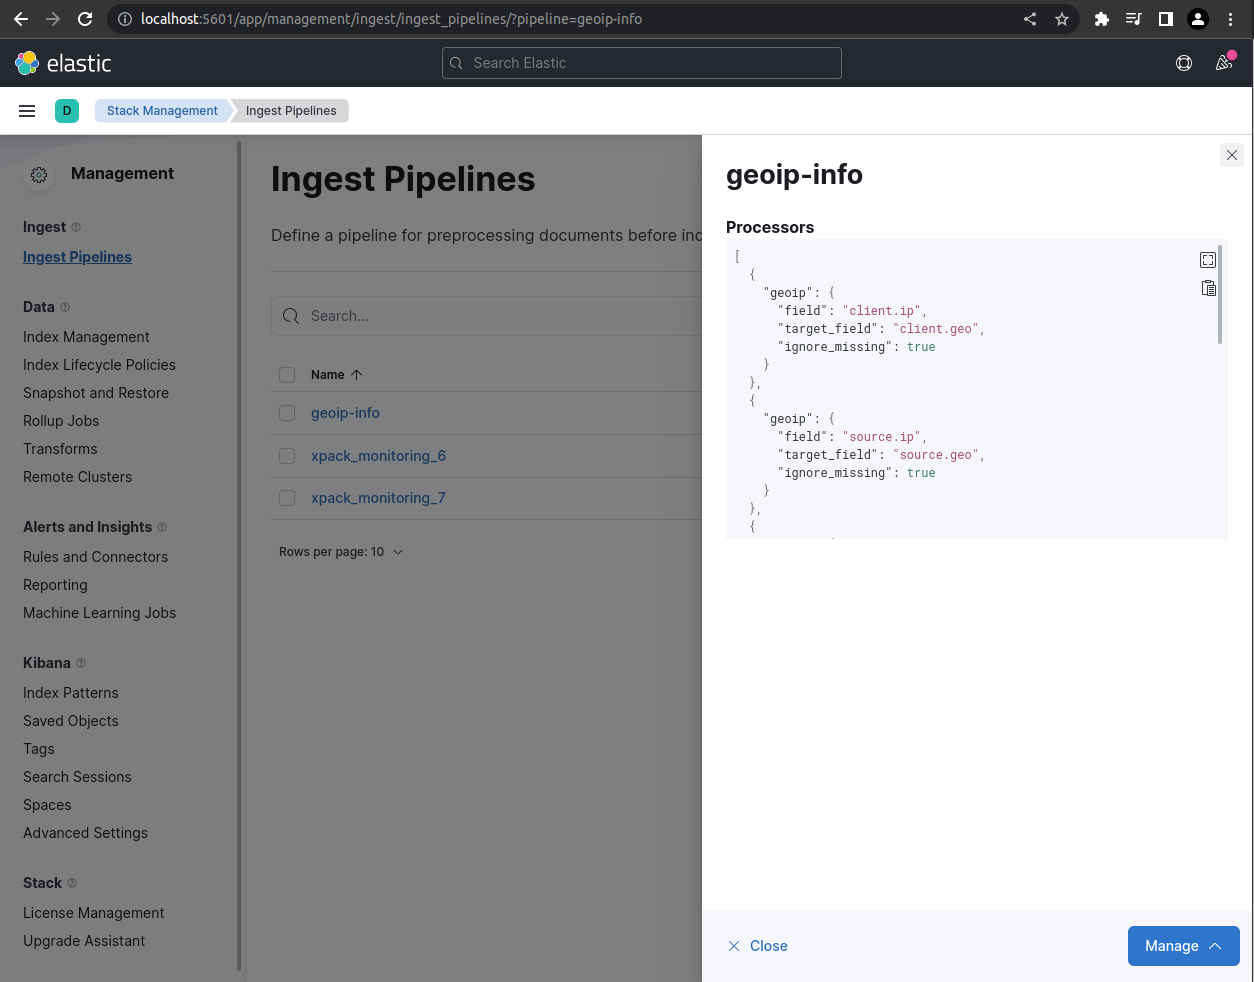Open Rollup Jobs in the sidebar

pyautogui.click(x=61, y=421)
